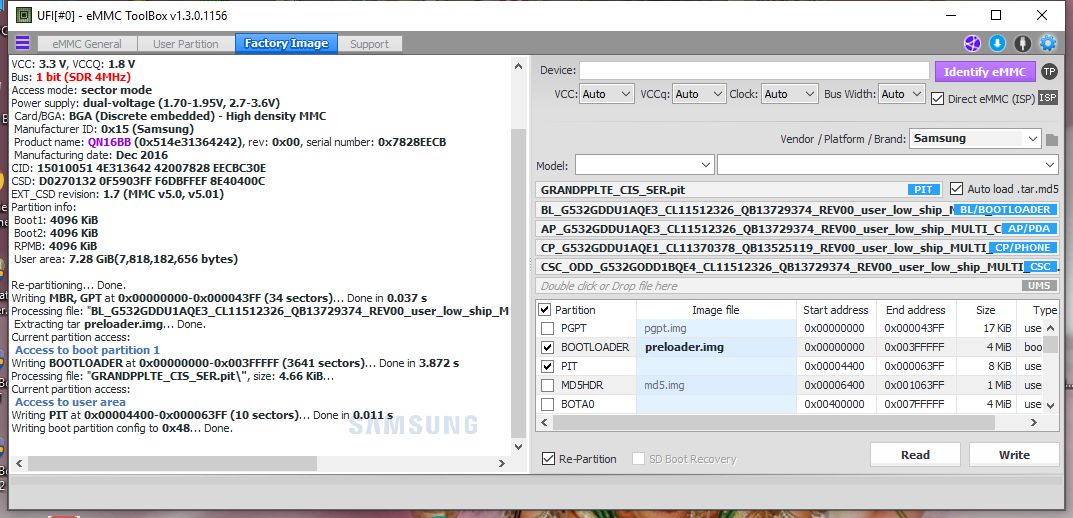Click the CP/PHONE file tag
The width and height of the screenshot is (1073, 518).
tap(1022, 248)
